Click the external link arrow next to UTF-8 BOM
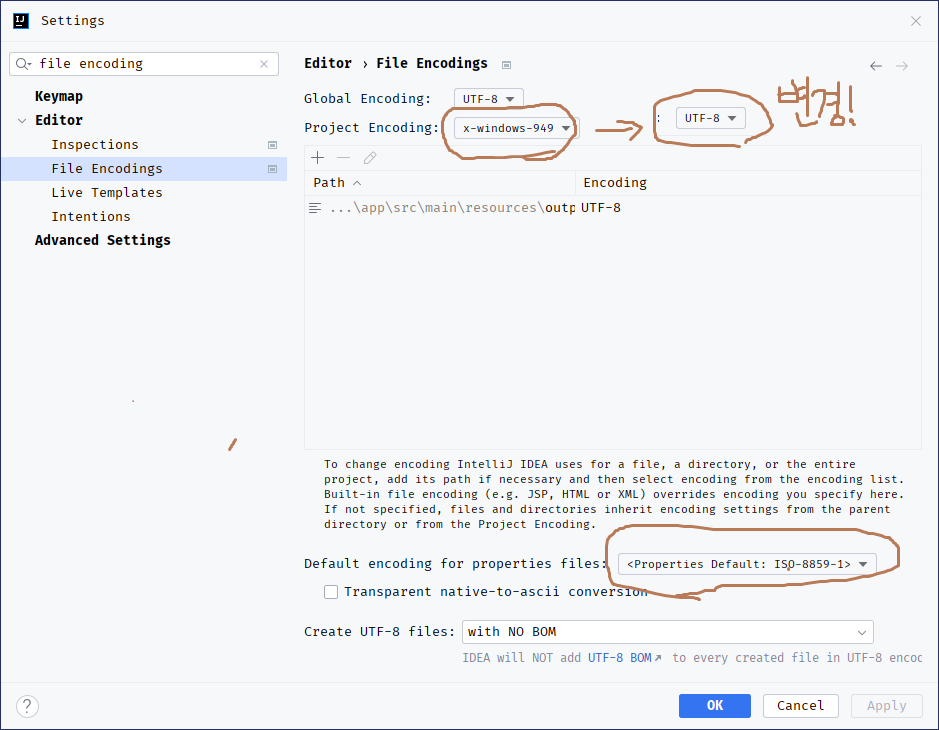The width and height of the screenshot is (939, 730). tap(658, 658)
